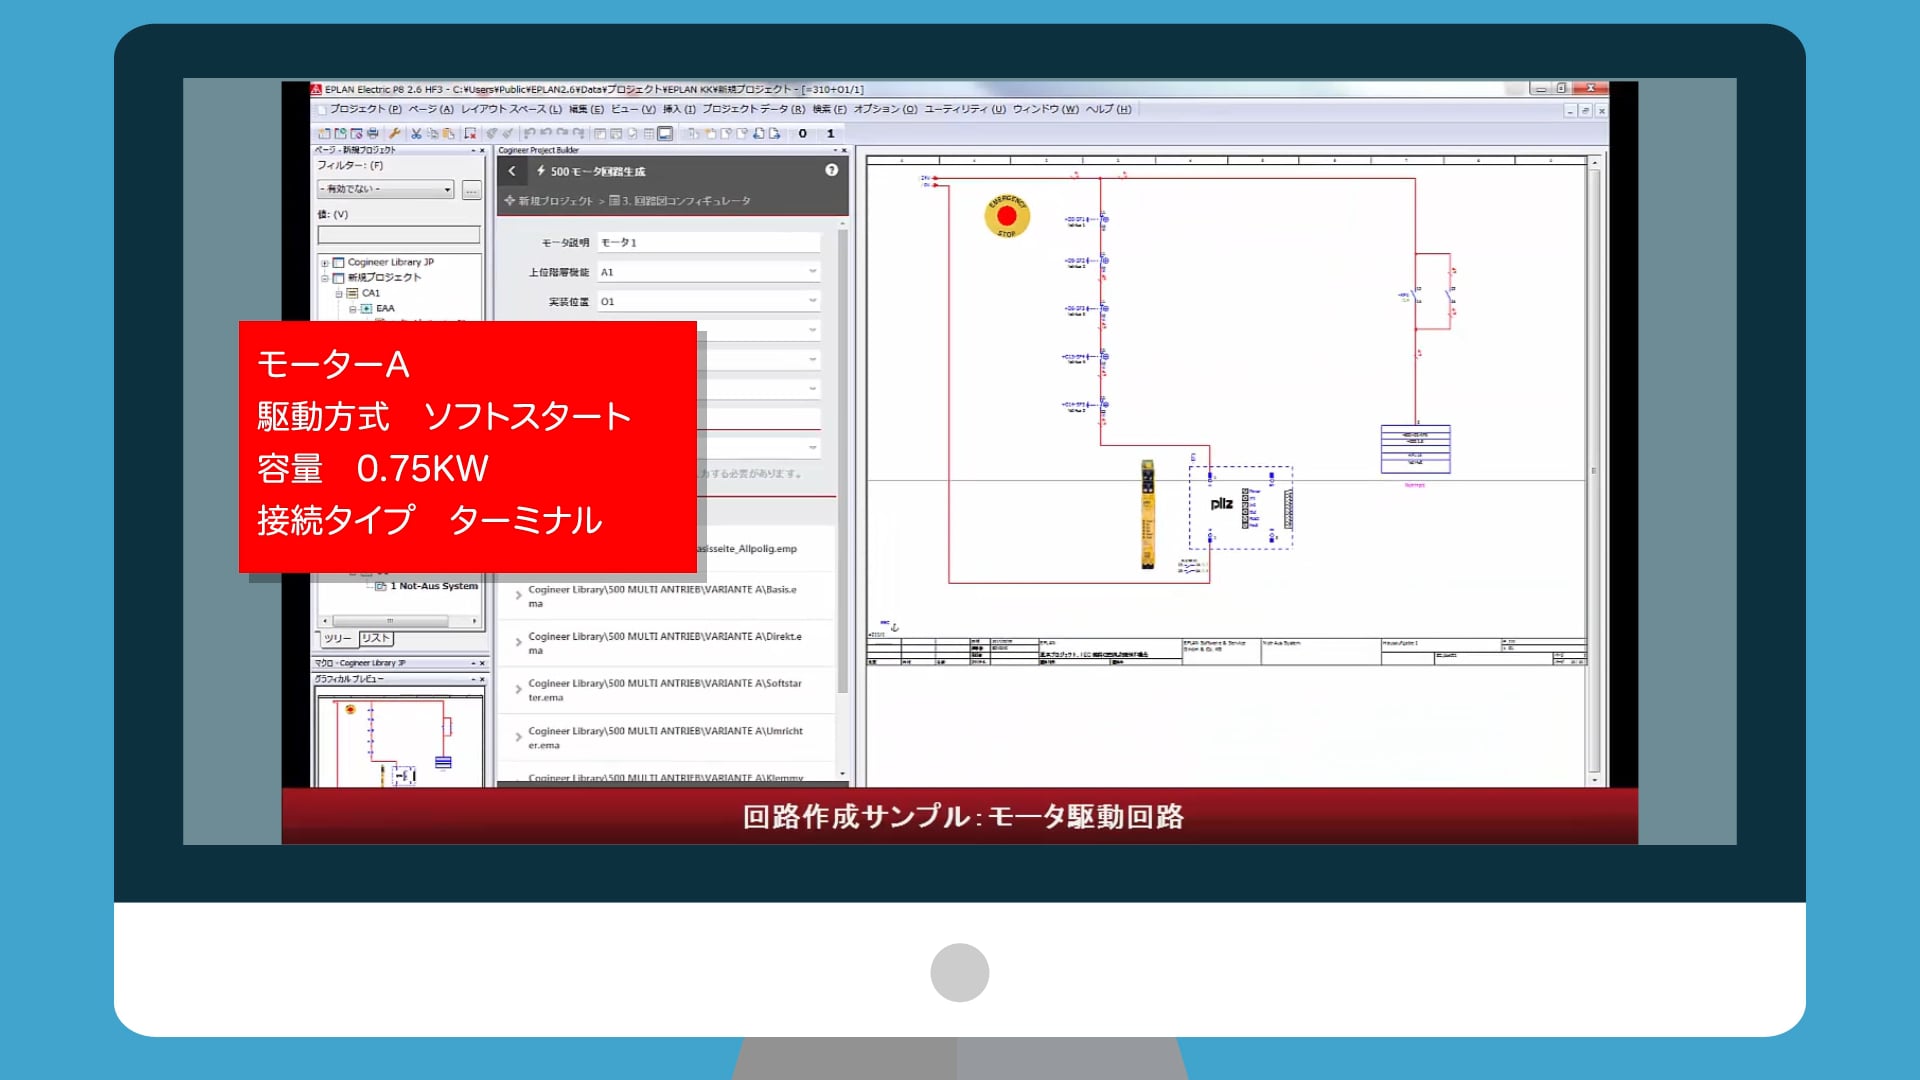Click the back arrow in Project Builder header
This screenshot has width=1920, height=1080.
point(512,171)
